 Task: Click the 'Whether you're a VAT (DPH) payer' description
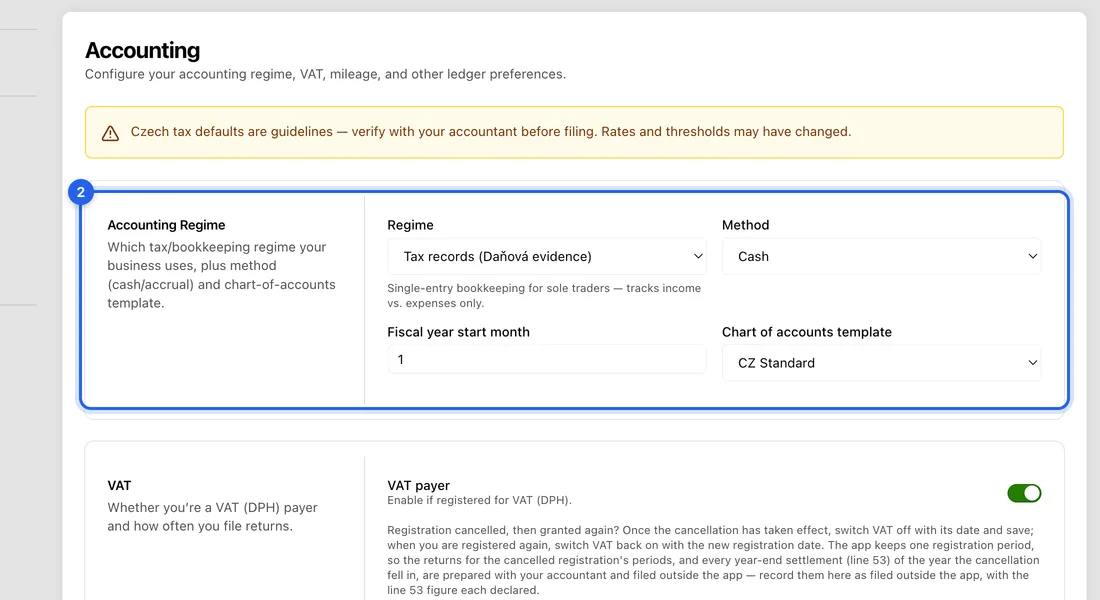[213, 516]
